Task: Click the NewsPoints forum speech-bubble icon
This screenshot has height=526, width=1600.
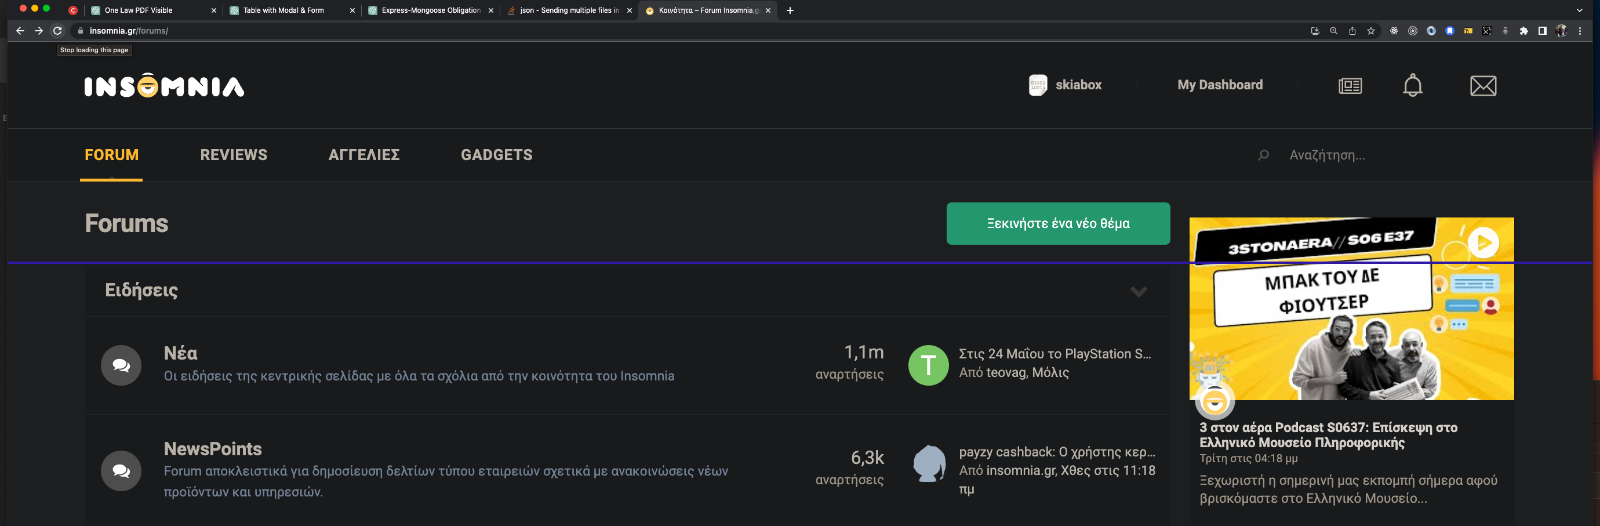Action: (121, 470)
